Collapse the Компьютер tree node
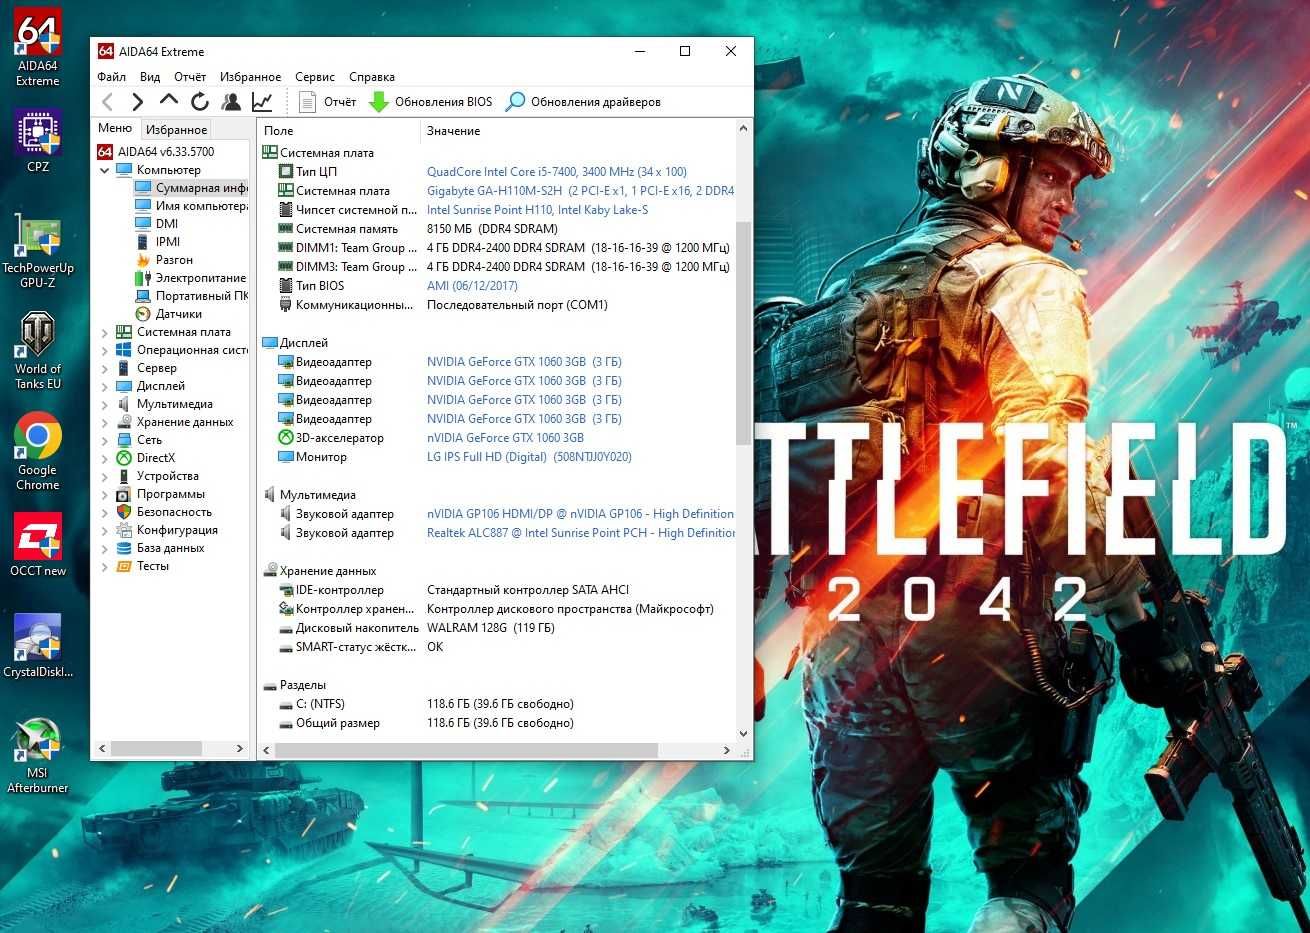The height and width of the screenshot is (933, 1310). (104, 170)
